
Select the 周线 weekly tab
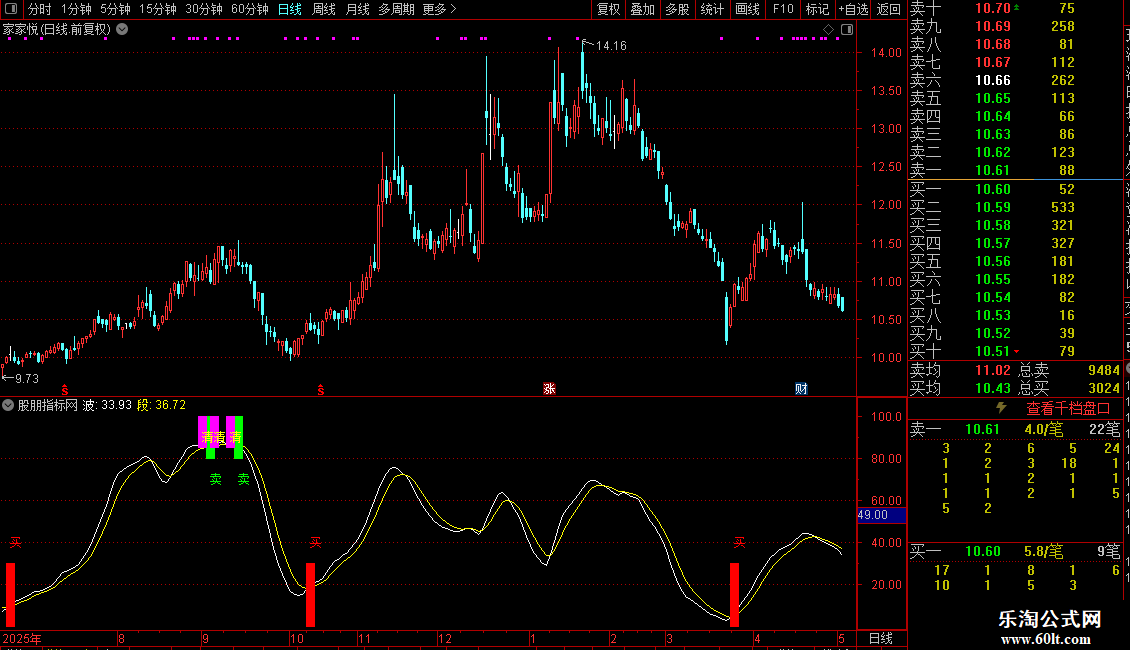pos(324,9)
